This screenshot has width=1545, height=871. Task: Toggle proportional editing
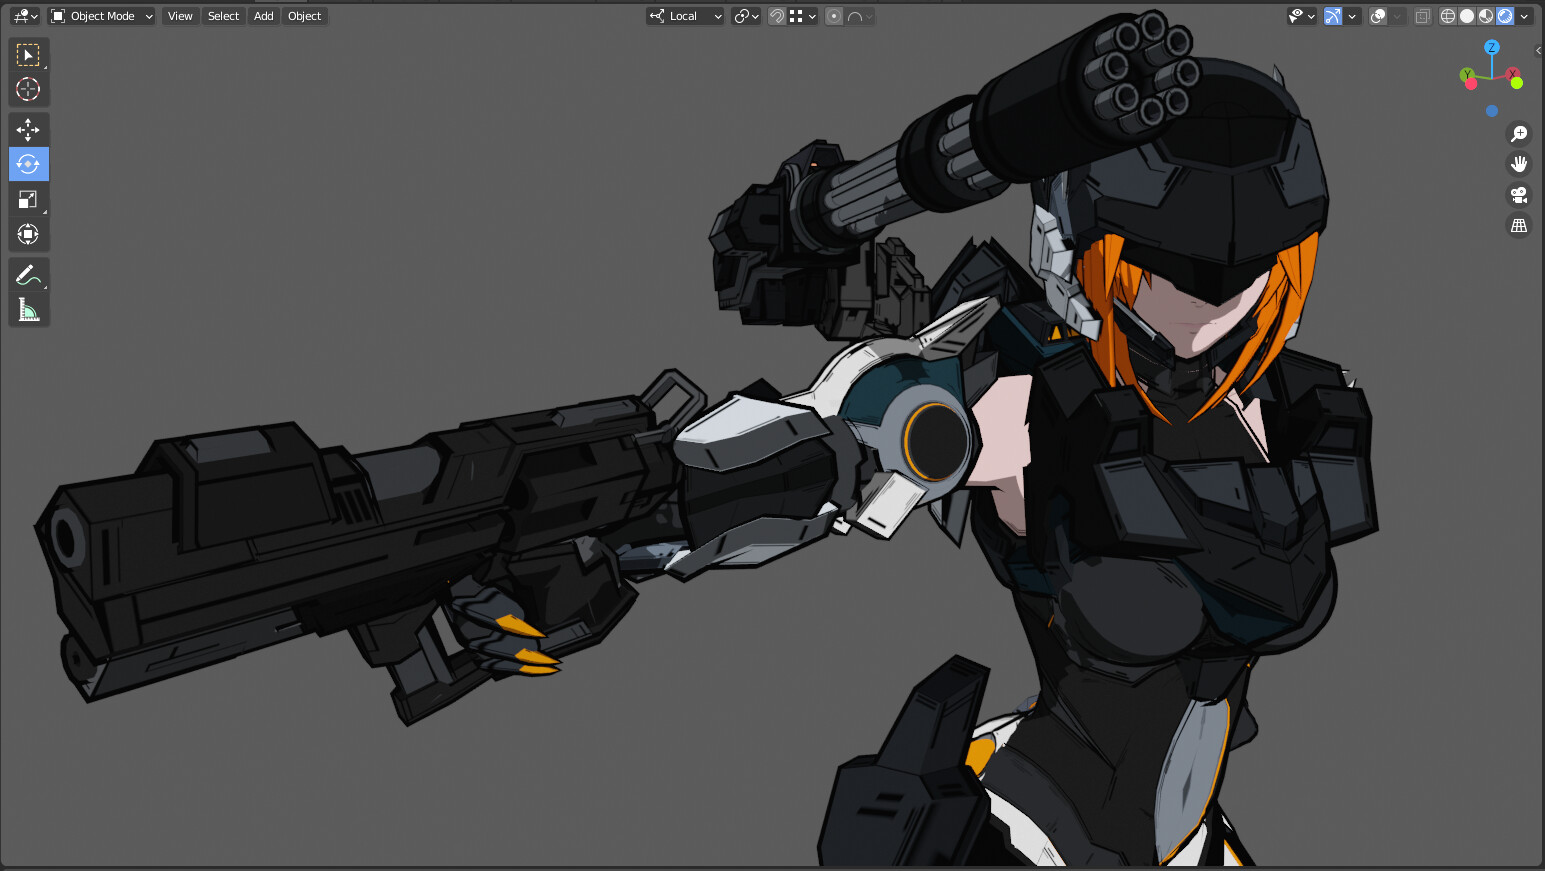point(833,16)
